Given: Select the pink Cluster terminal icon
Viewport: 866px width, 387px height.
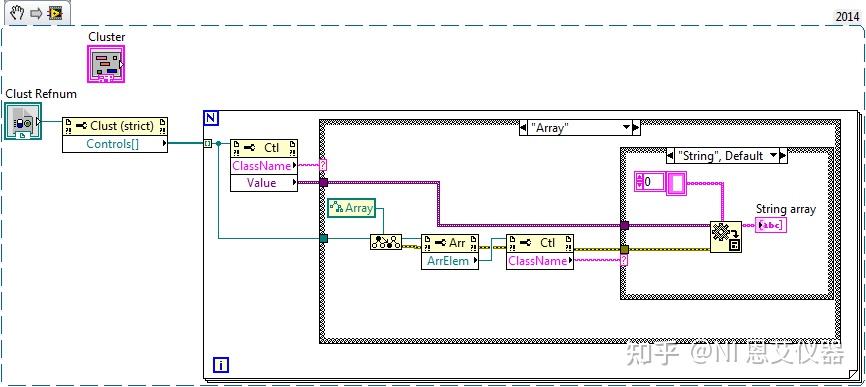Looking at the screenshot, I should 106,64.
